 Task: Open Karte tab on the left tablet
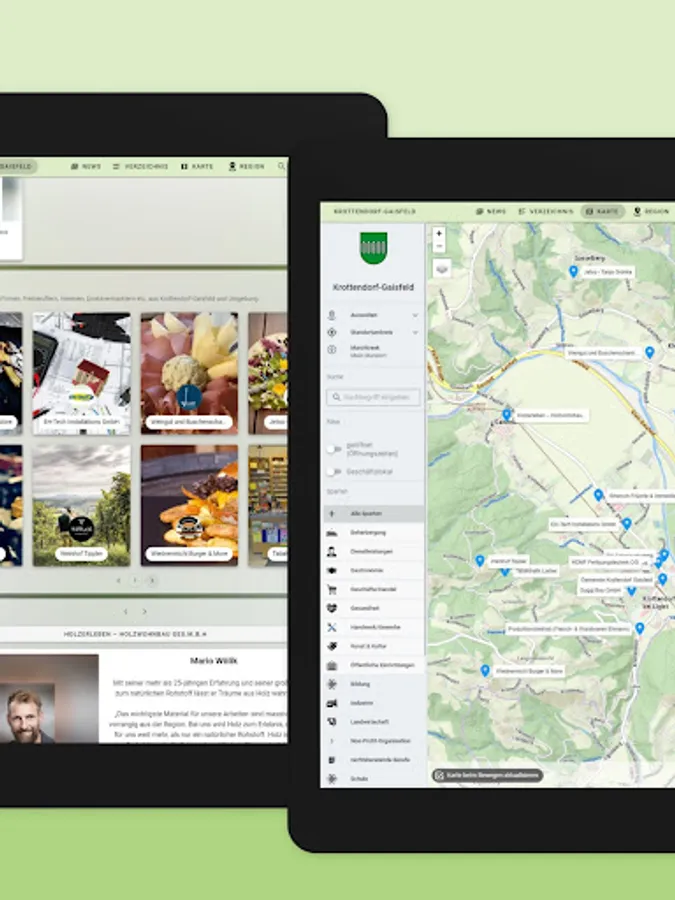click(197, 166)
